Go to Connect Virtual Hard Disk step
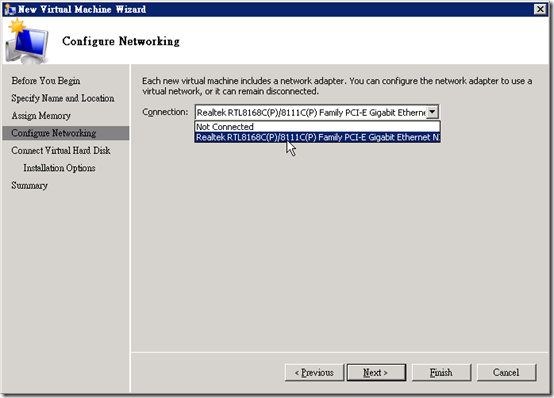554x398 pixels. click(x=60, y=151)
